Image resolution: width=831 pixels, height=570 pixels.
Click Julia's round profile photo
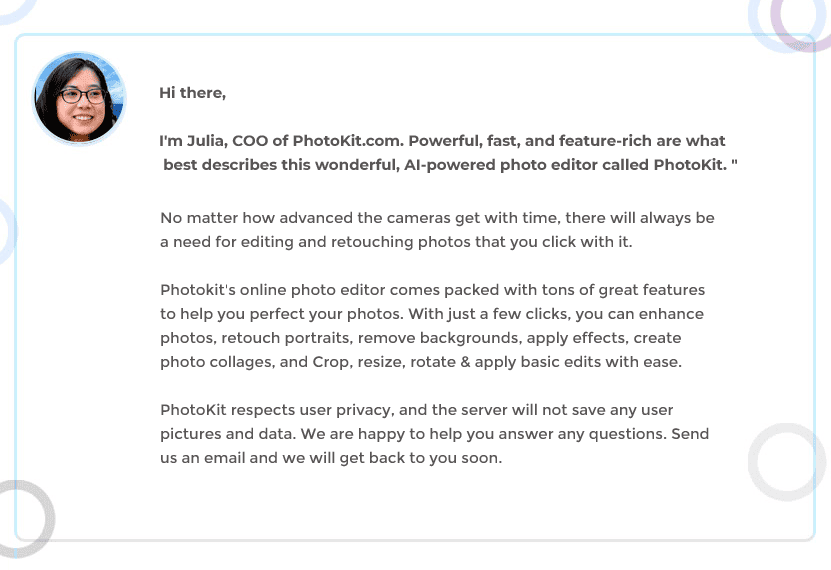tap(79, 98)
